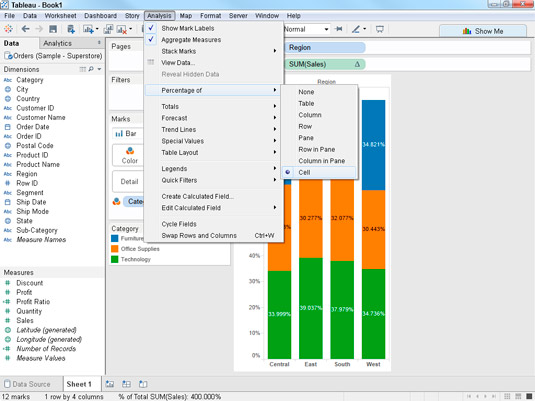Click the Show Sheet Sorter status icon
535x401 pixels.
pos(507,396)
